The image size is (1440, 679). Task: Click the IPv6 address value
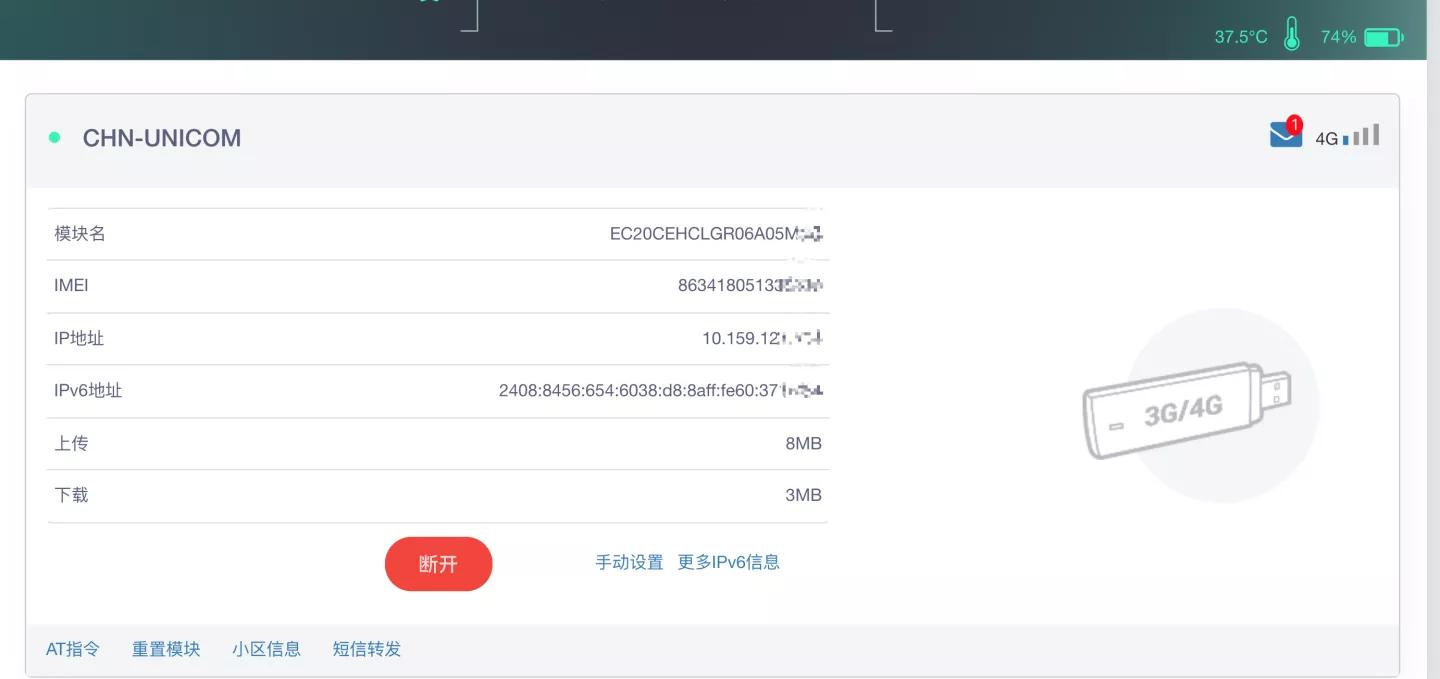click(660, 390)
